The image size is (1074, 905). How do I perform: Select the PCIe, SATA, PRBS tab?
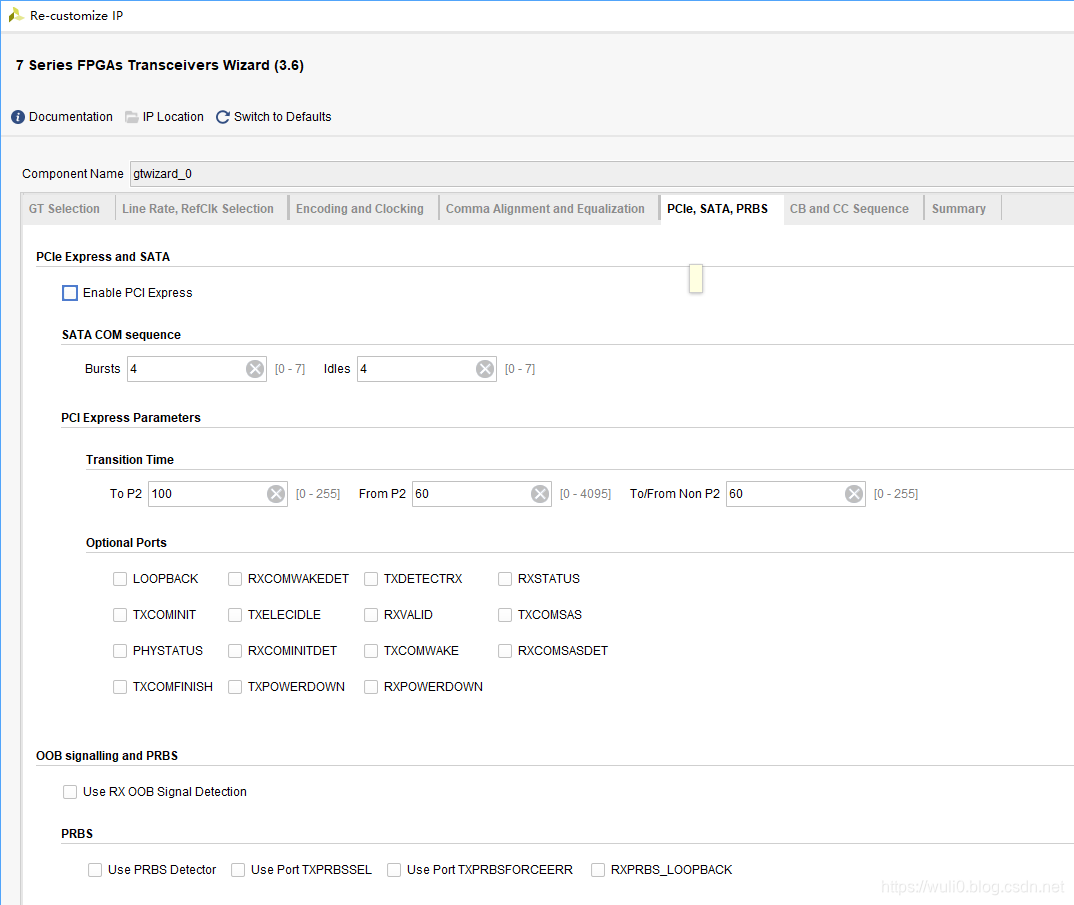(718, 209)
